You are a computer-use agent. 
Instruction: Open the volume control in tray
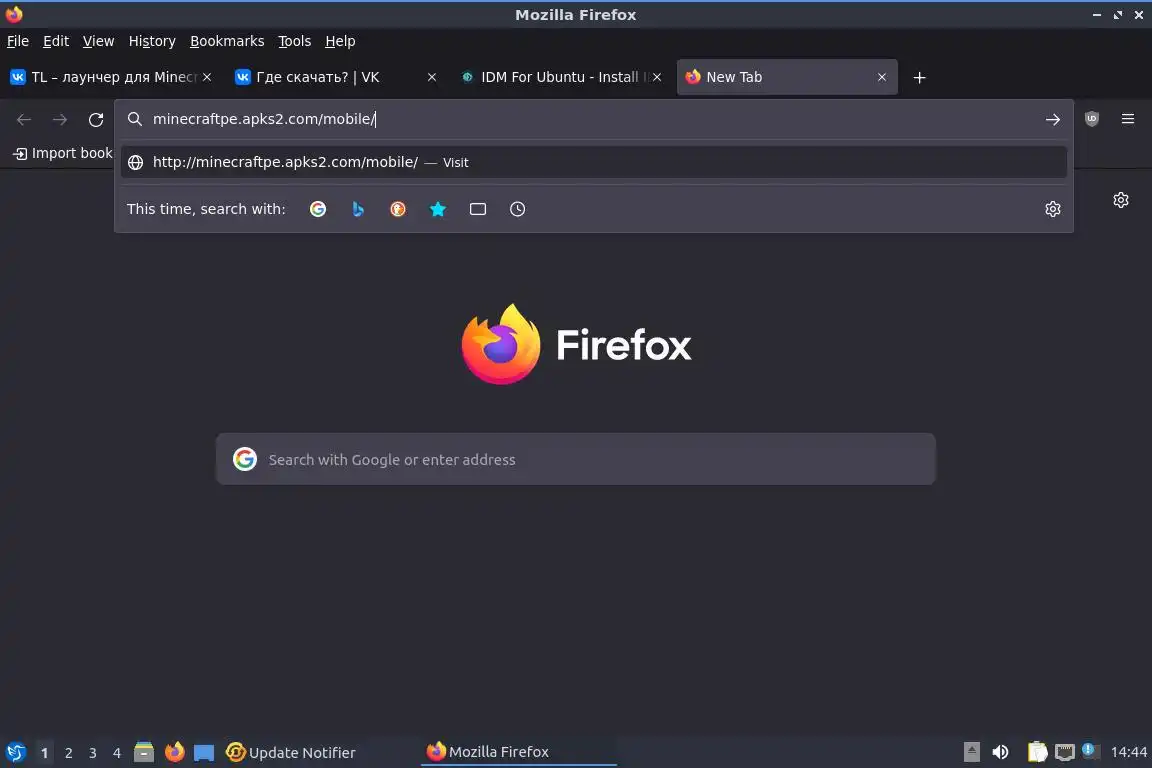click(1000, 752)
